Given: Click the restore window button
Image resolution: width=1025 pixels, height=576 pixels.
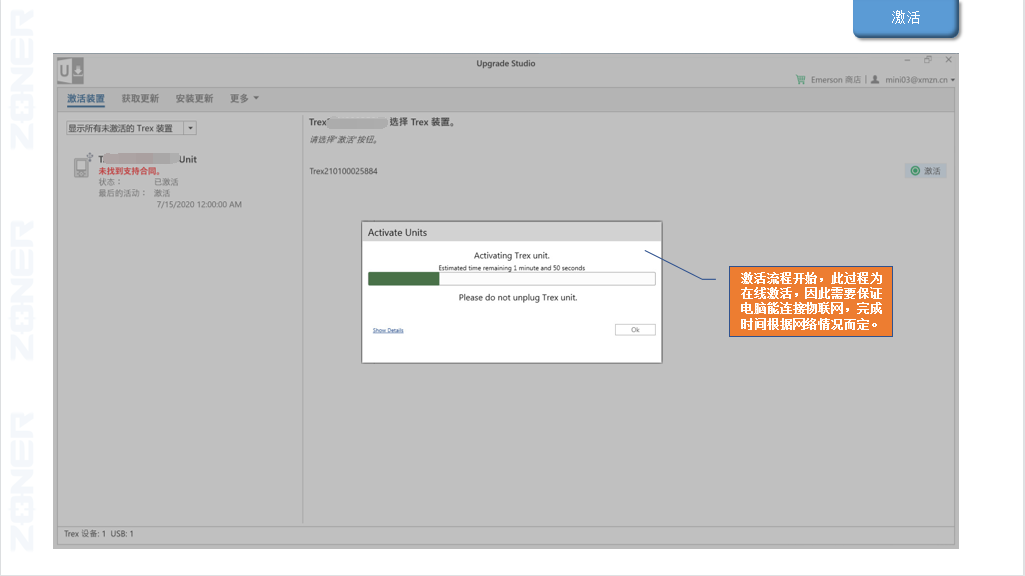Looking at the screenshot, I should point(928,60).
